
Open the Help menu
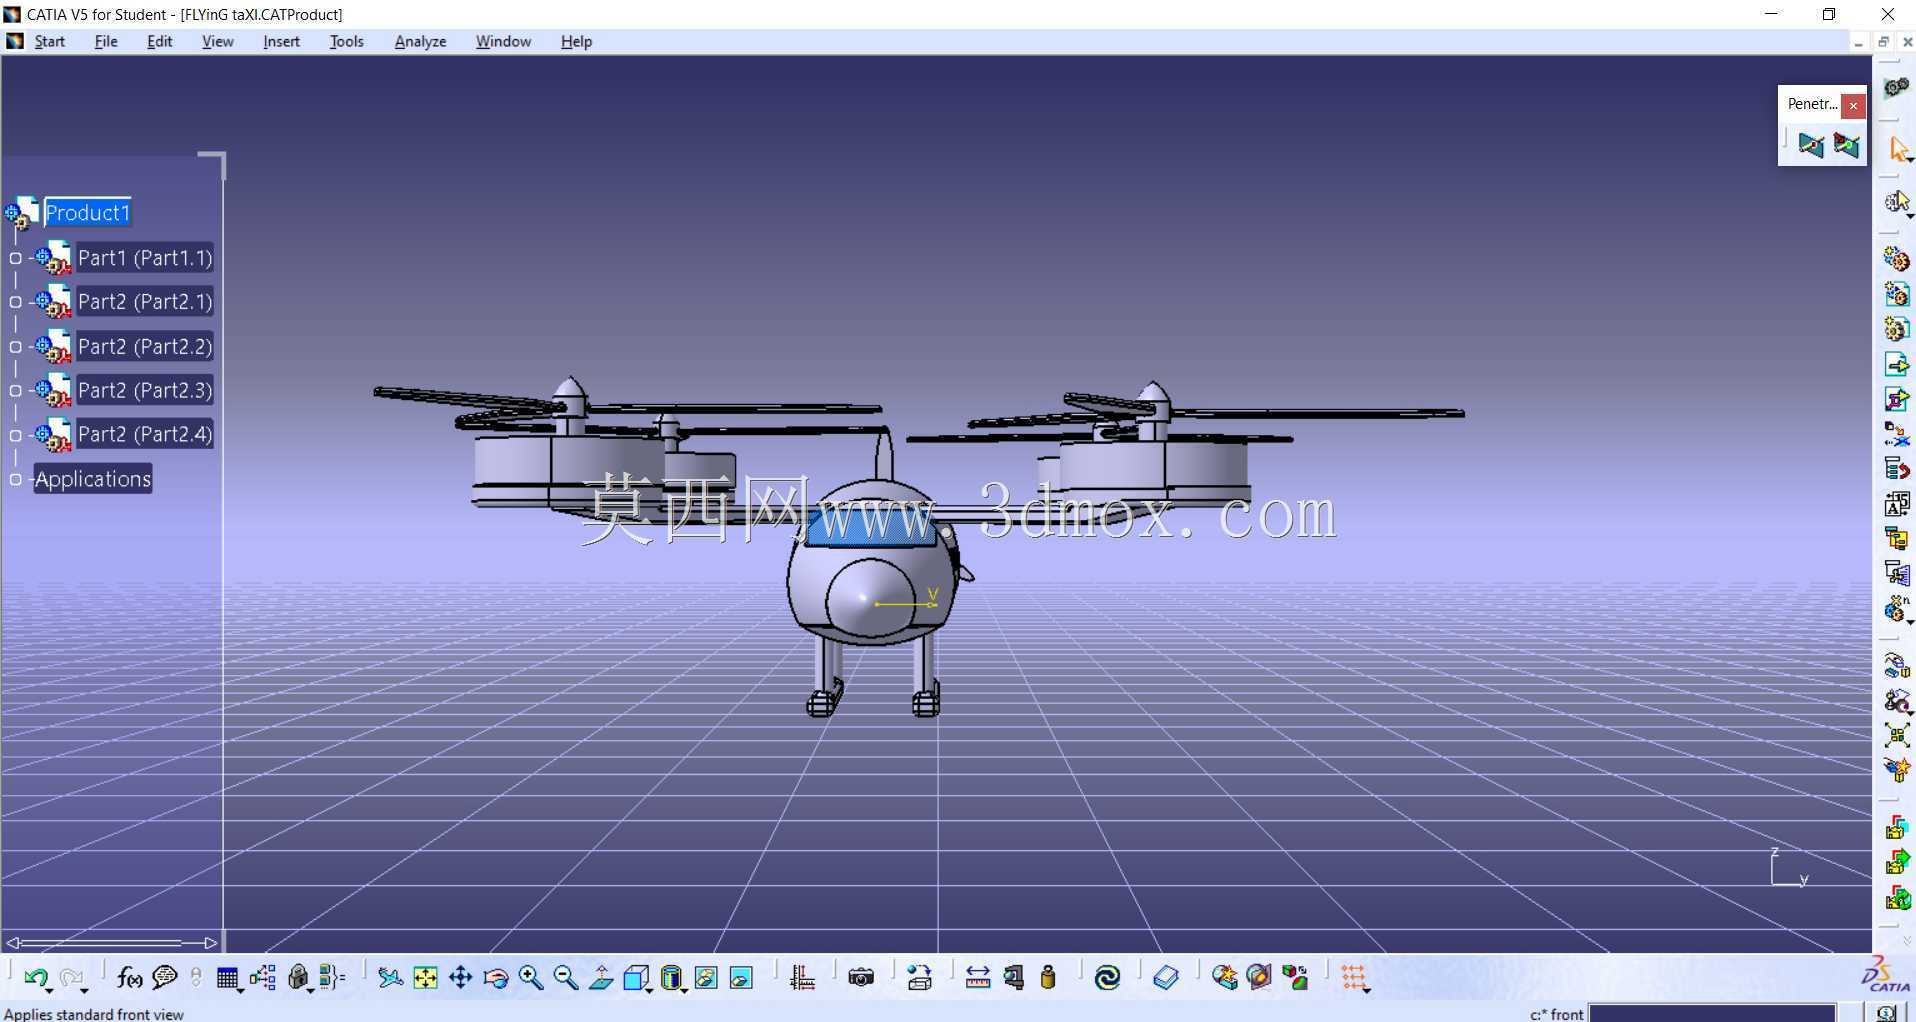pyautogui.click(x=576, y=41)
